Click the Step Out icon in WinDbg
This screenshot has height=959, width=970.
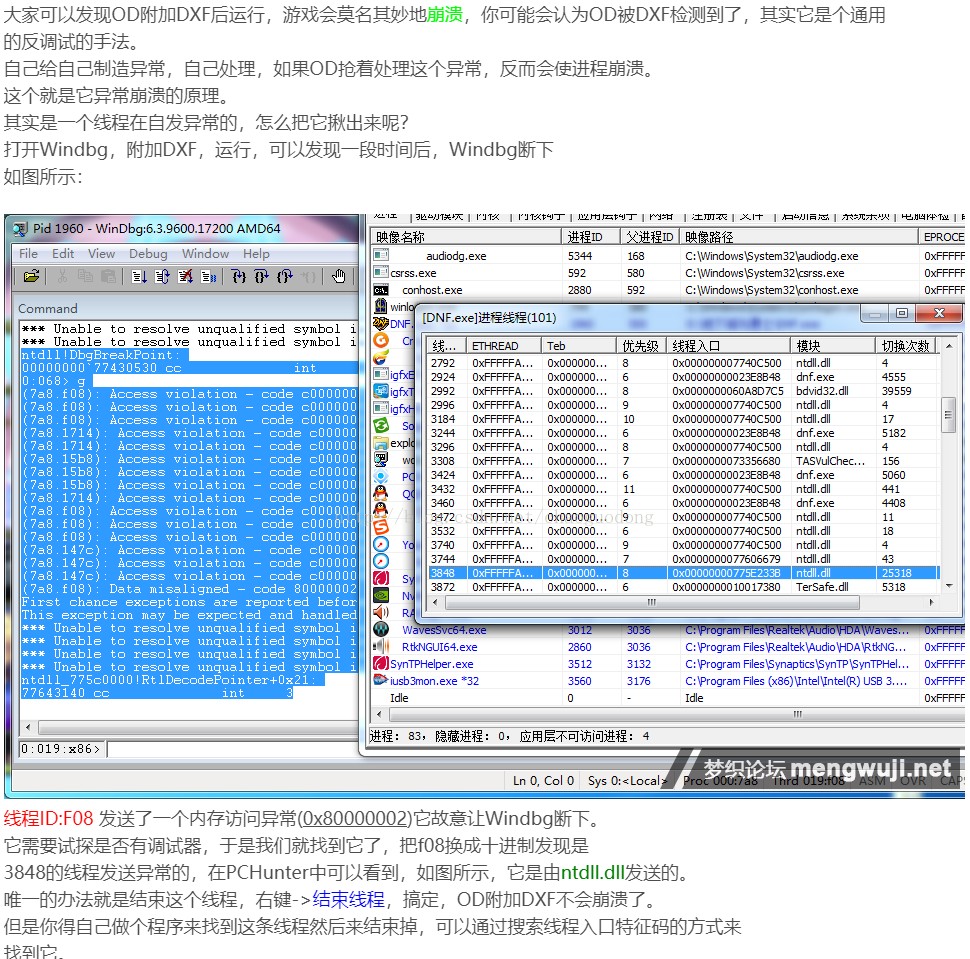(x=285, y=277)
